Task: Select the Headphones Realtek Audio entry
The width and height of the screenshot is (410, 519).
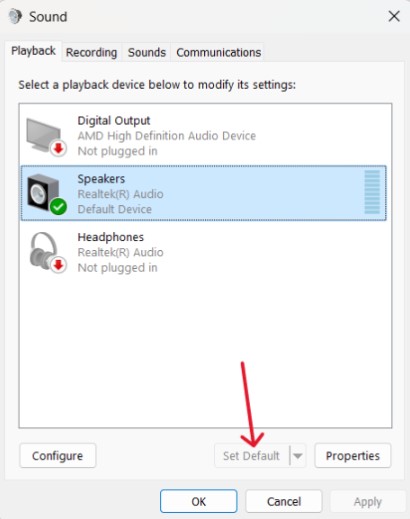Action: tap(204, 252)
